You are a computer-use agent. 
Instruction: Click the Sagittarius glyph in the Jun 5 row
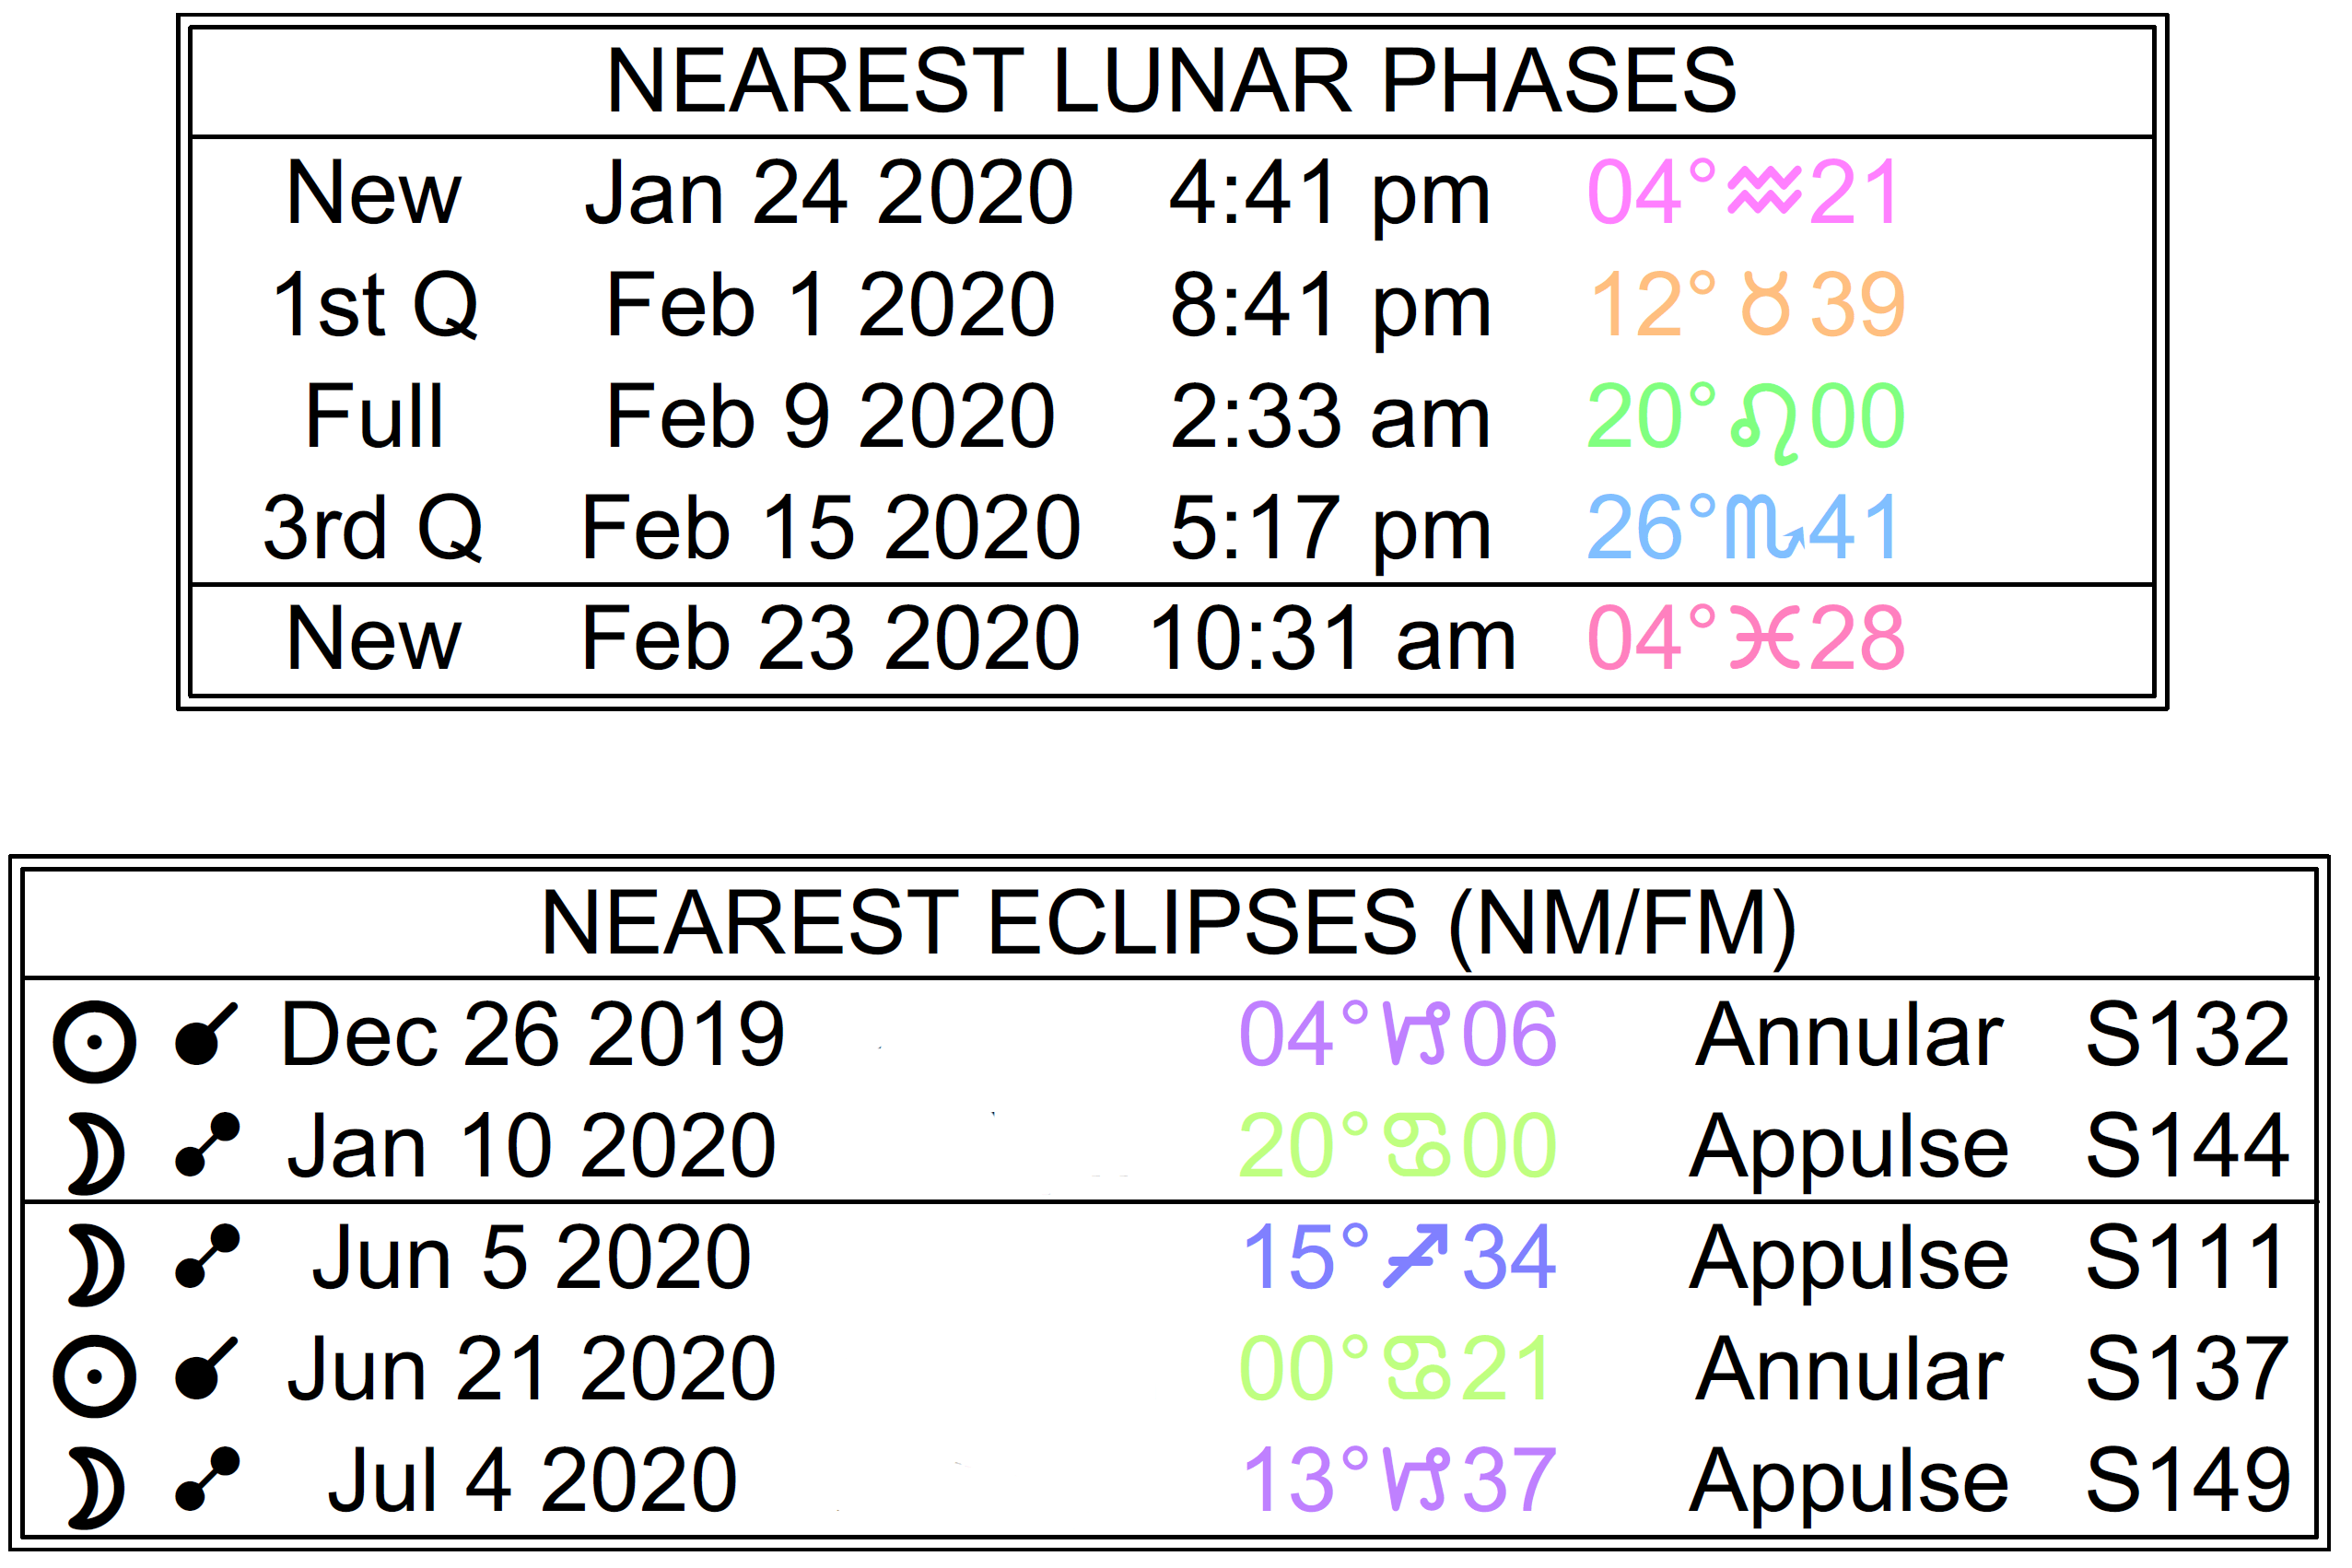(x=1415, y=1257)
